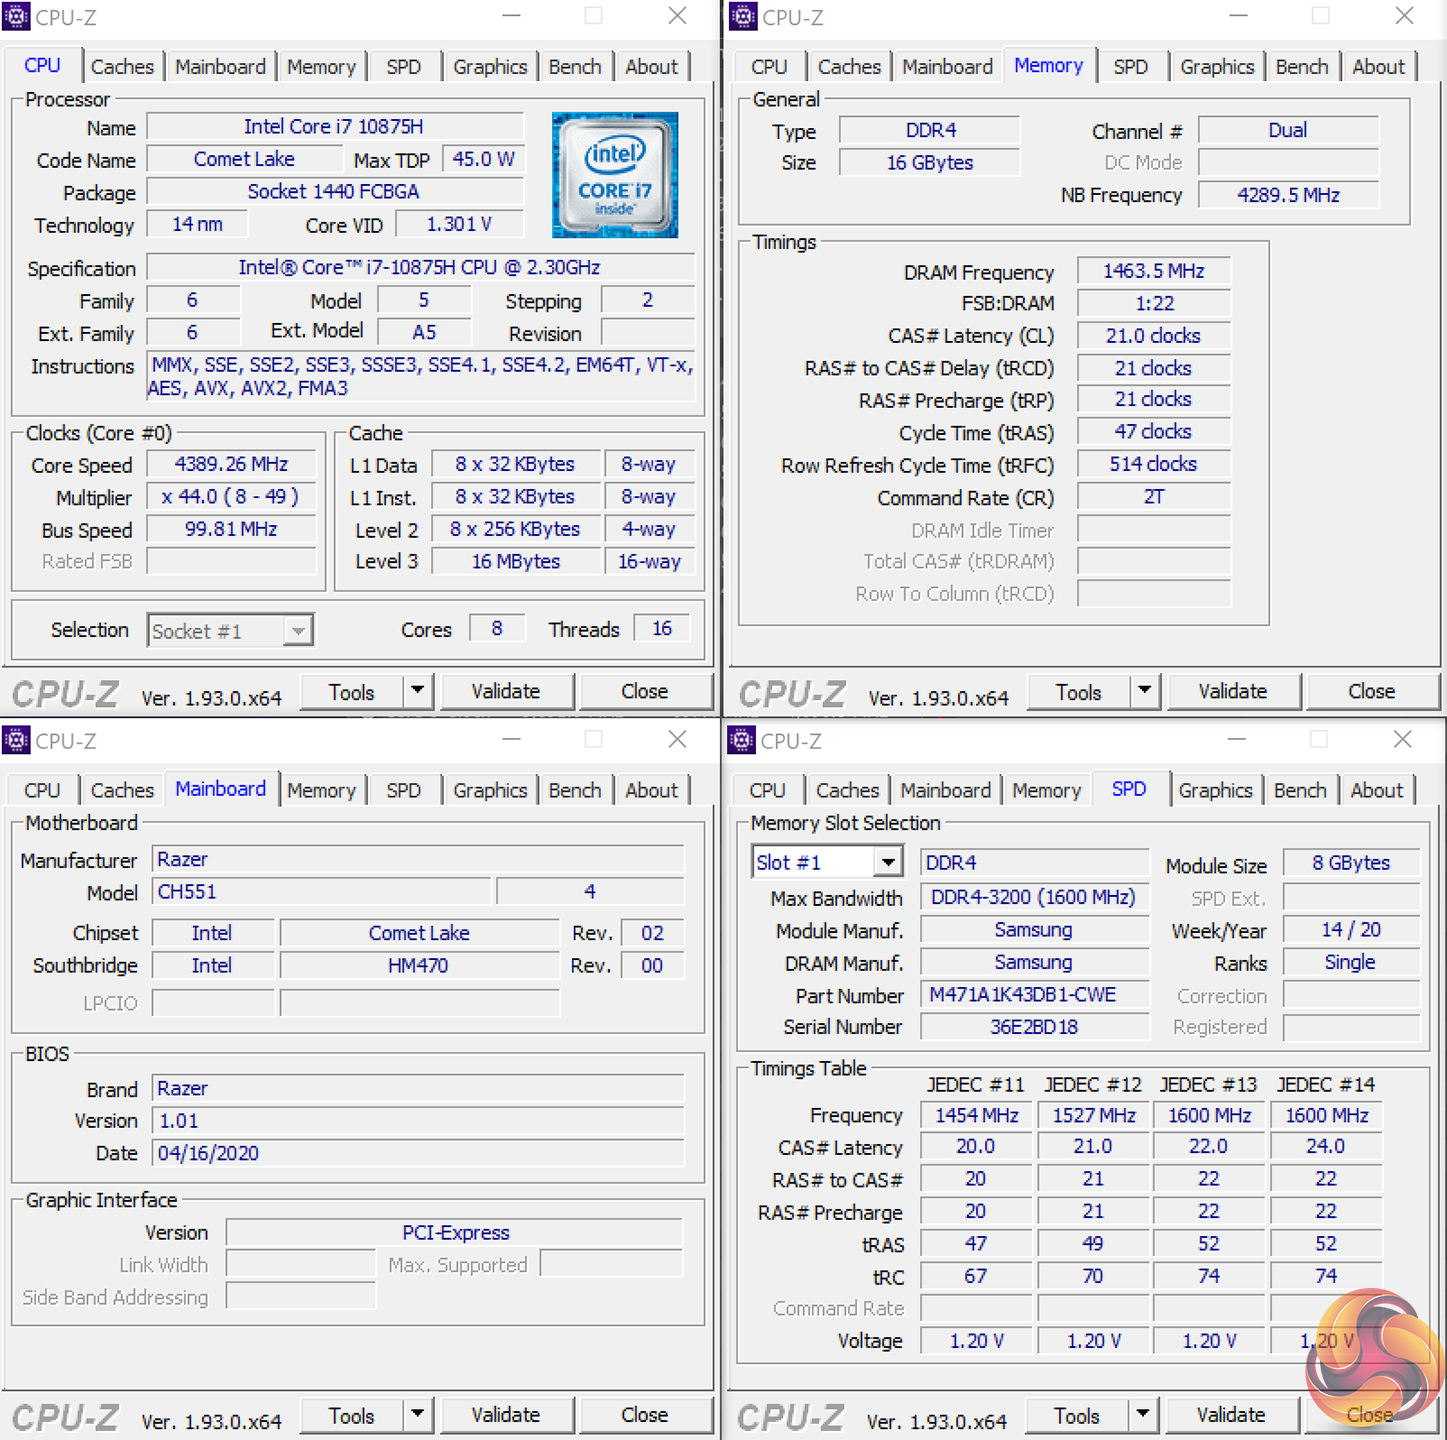
Task: Open the Mainboard tab in the SPD window
Action: point(945,790)
